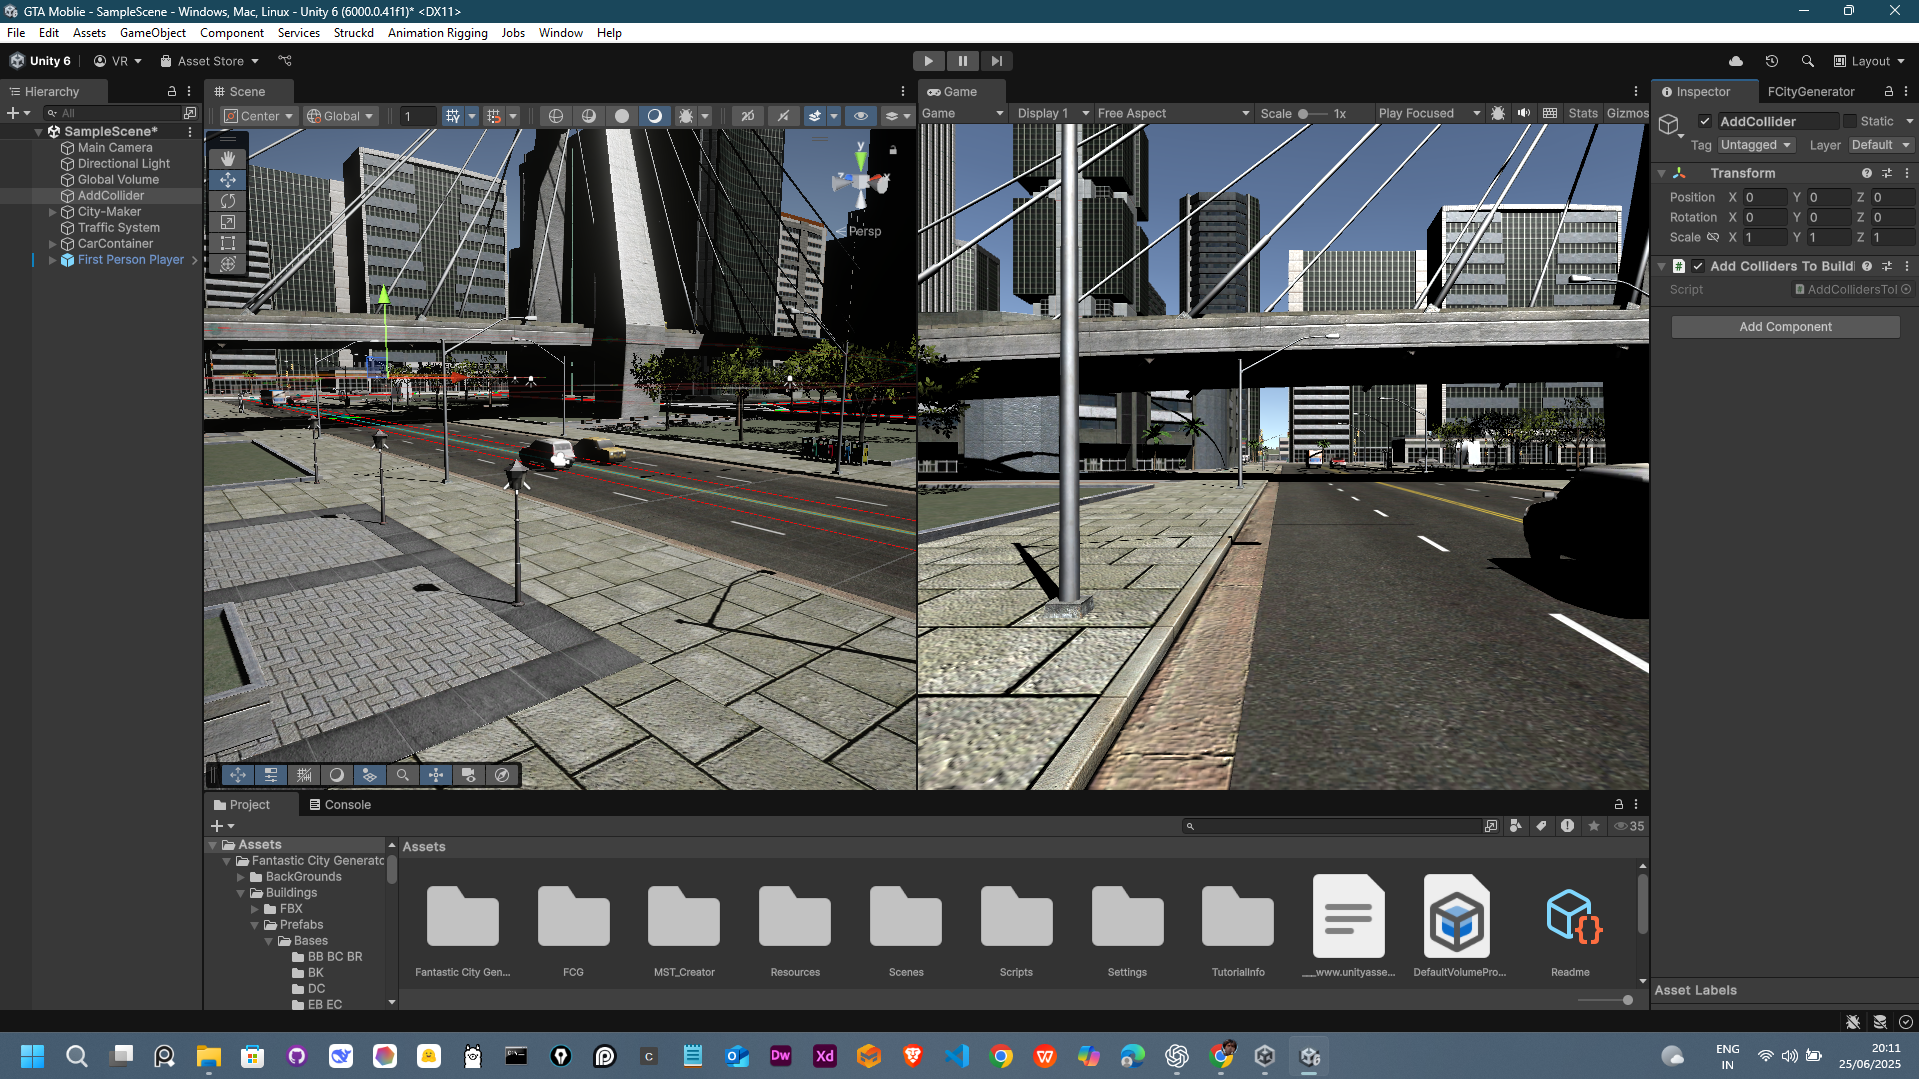Toggle AddCollider active checkbox
This screenshot has height=1079, width=1919.
[1705, 121]
